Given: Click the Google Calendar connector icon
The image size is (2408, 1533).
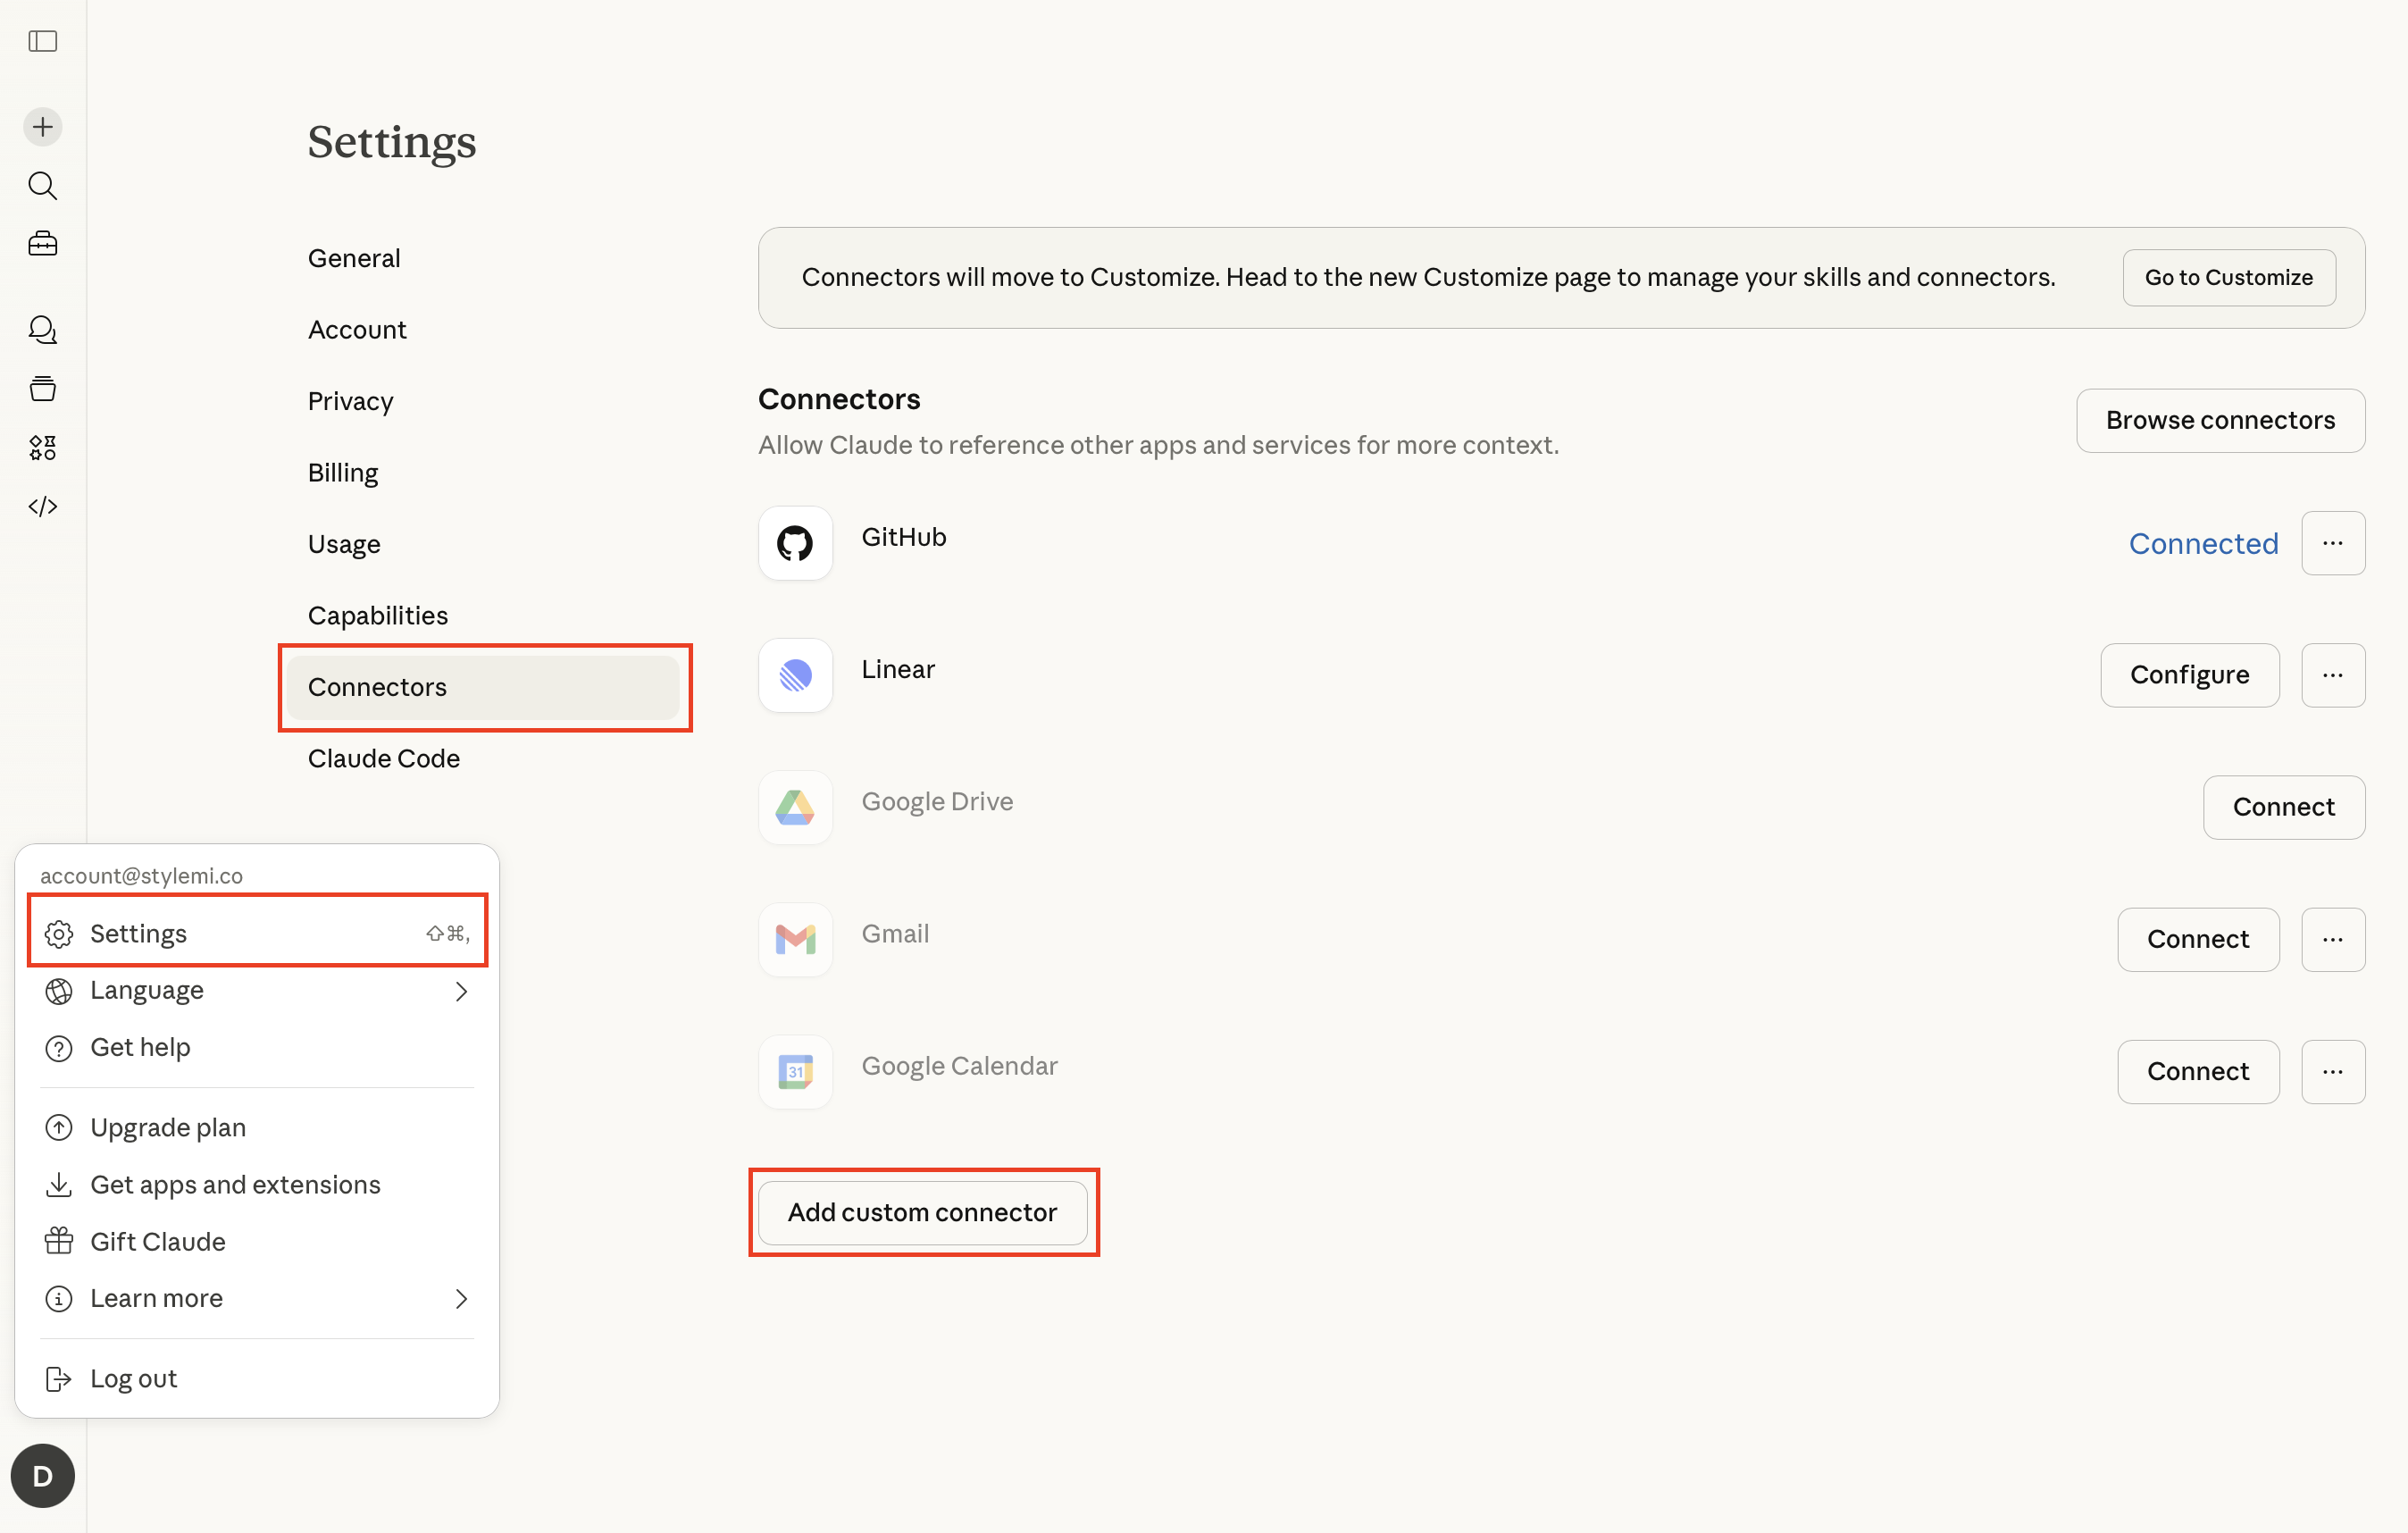Looking at the screenshot, I should click(x=795, y=1071).
